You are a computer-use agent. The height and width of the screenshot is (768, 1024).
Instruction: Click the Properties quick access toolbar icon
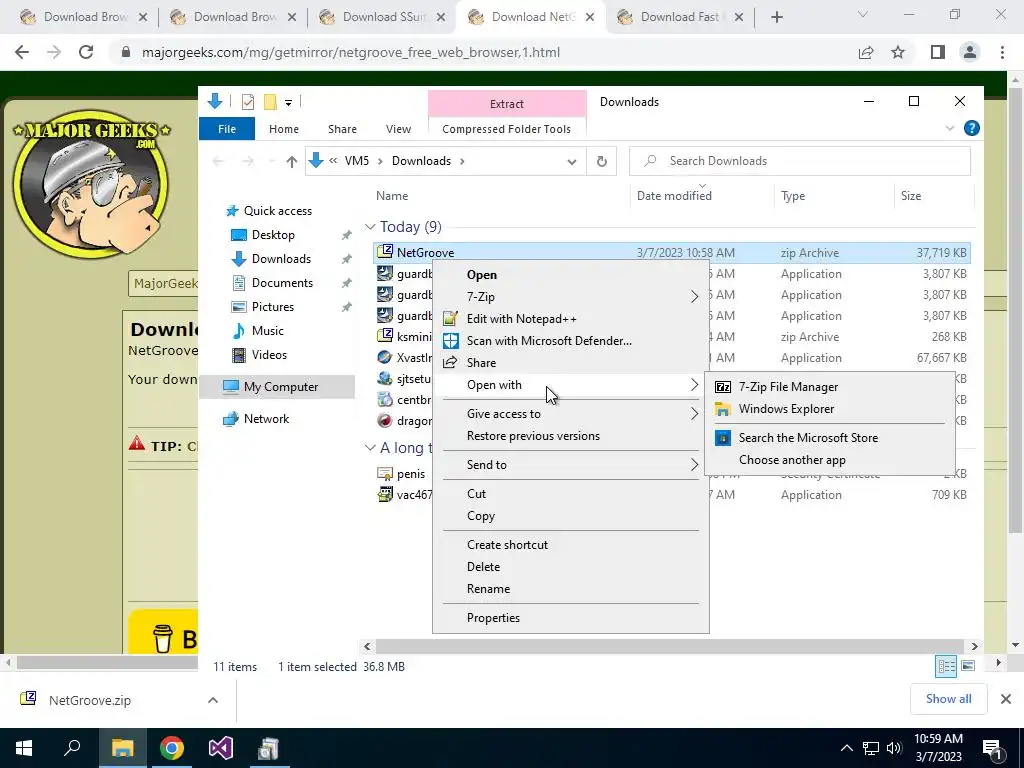click(x=248, y=102)
